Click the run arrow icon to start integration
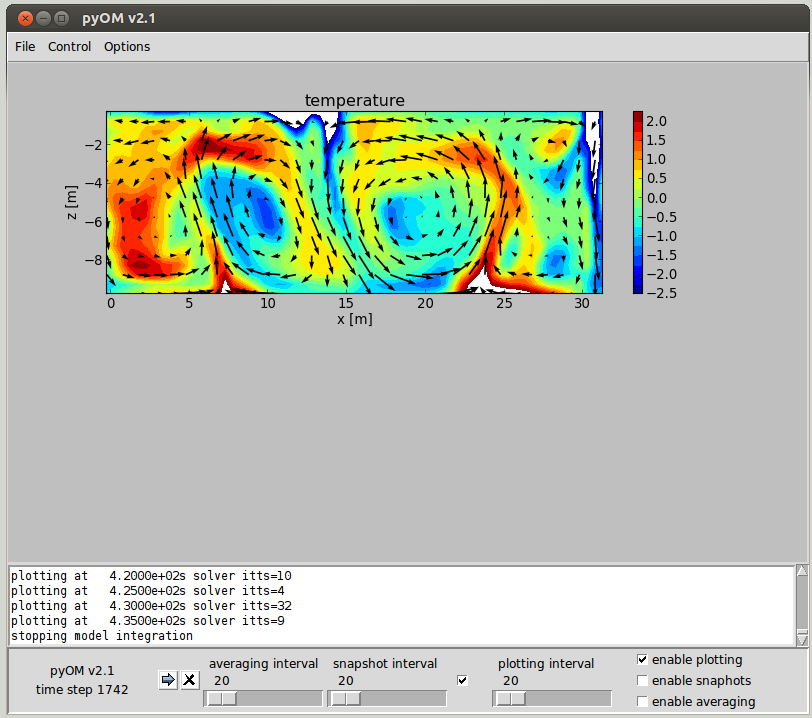Image resolution: width=812 pixels, height=718 pixels. point(168,680)
